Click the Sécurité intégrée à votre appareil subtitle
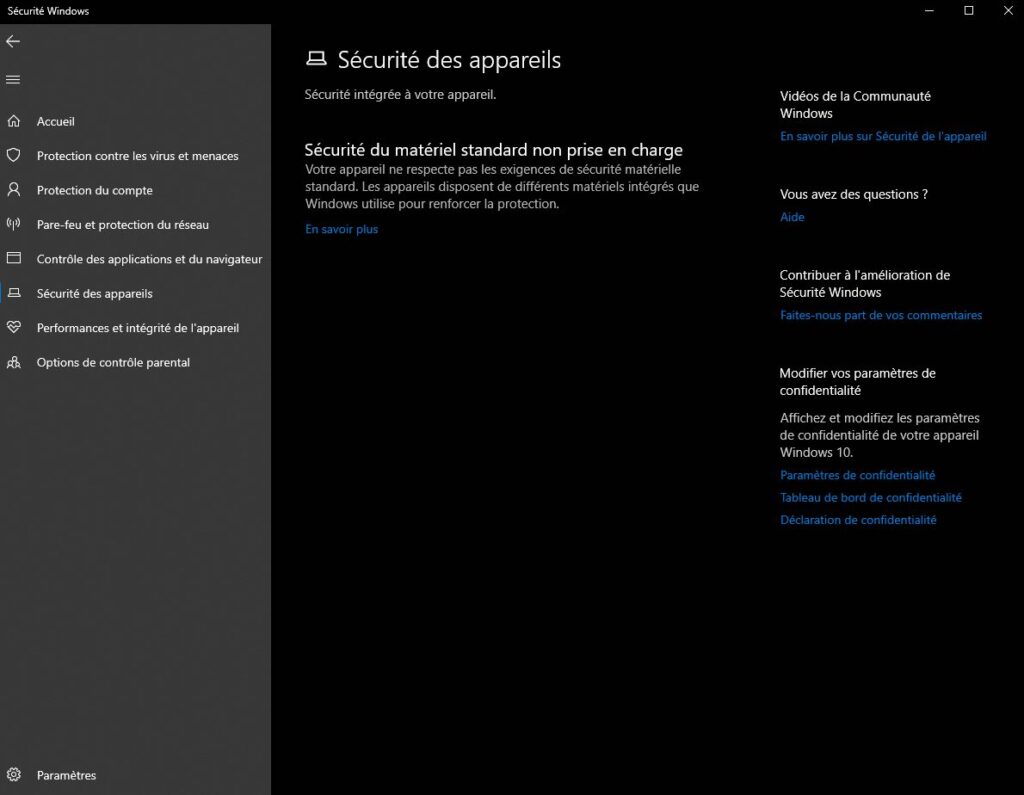 (400, 94)
